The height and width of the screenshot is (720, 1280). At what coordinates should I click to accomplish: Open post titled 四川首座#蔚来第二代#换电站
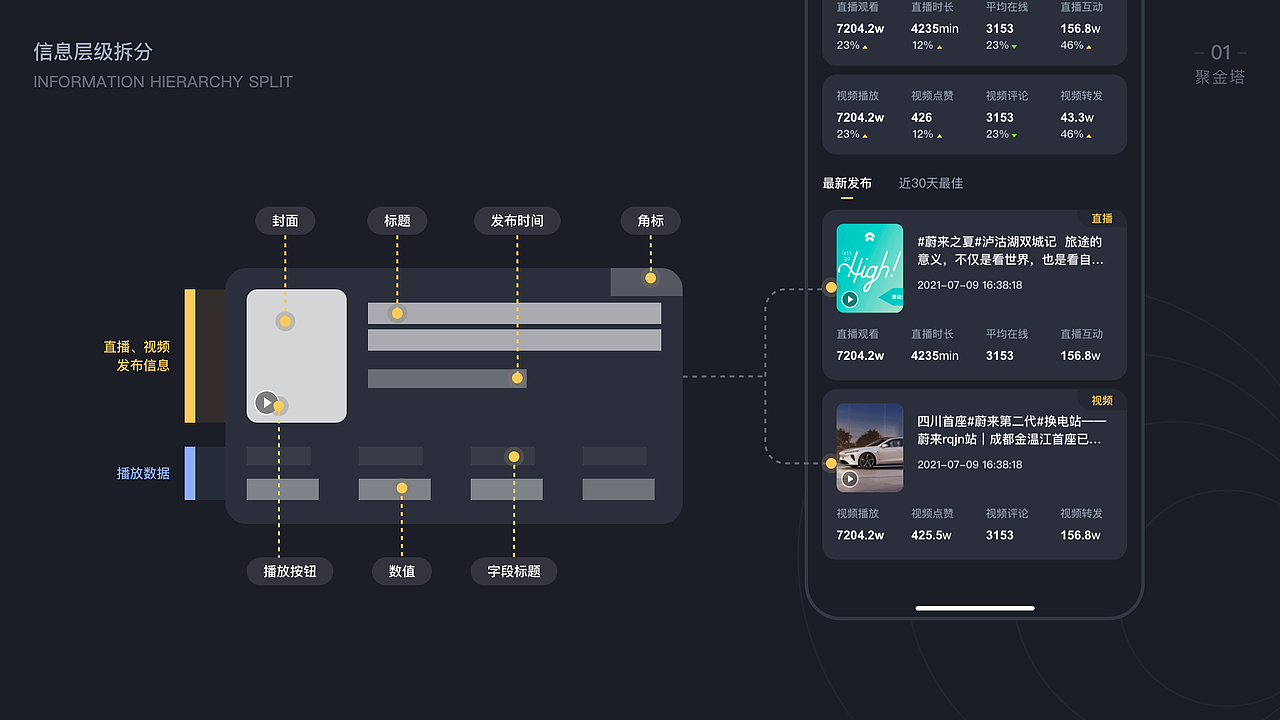(1011, 430)
